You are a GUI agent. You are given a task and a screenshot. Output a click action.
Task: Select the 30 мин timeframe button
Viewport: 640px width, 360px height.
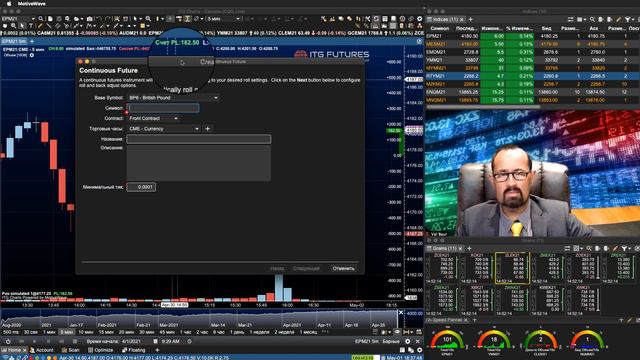tap(147, 332)
